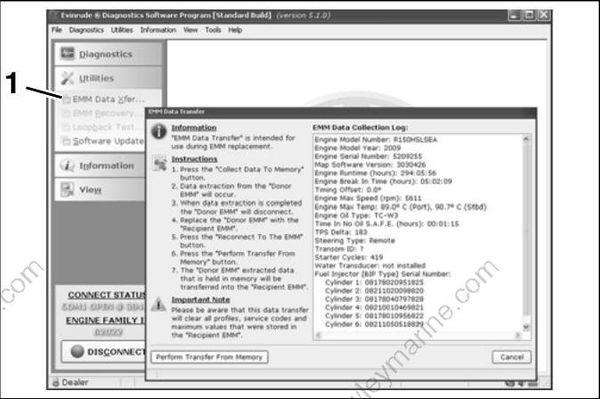Open the Information menu in menu bar
Image resolution: width=600 pixels, height=399 pixels.
pyautogui.click(x=158, y=30)
